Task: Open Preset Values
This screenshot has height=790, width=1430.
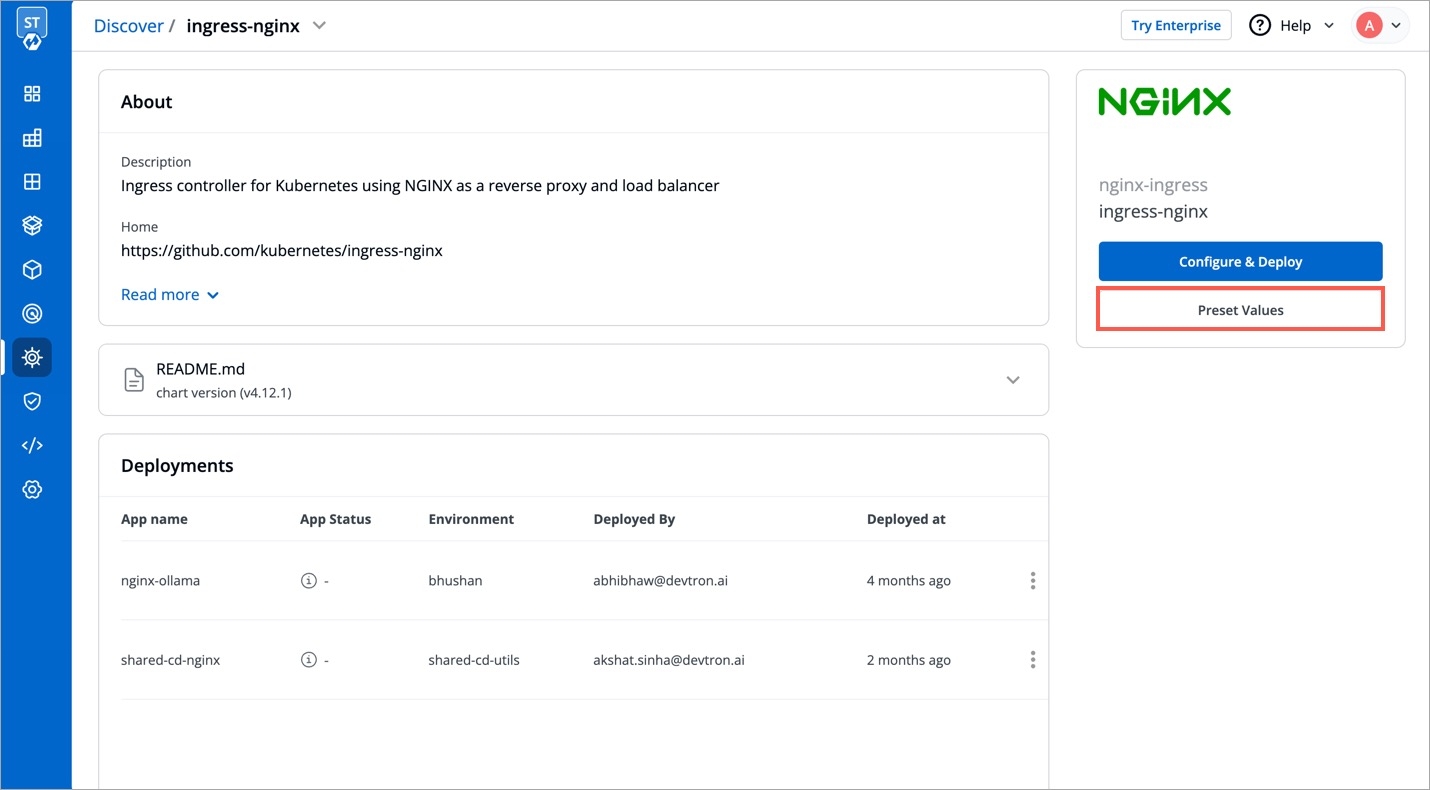Action: 1240,310
